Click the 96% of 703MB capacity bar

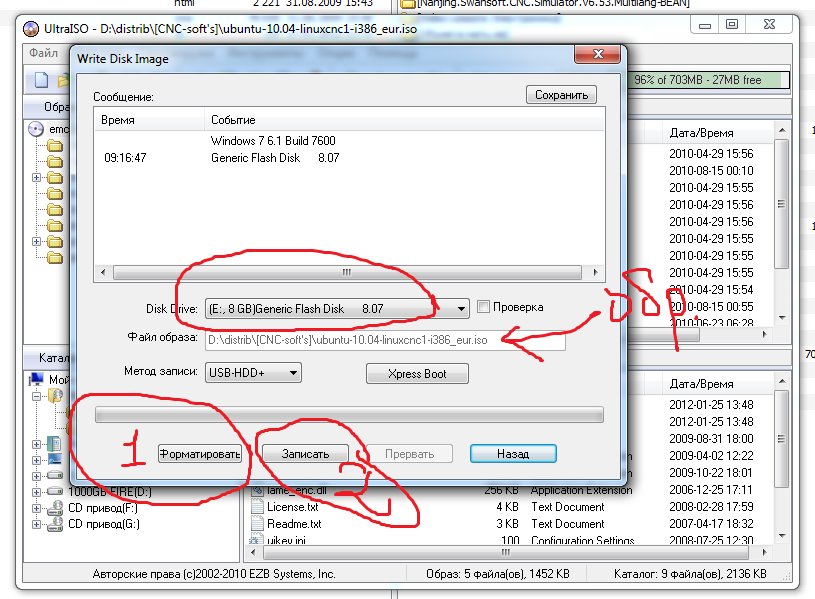(x=709, y=80)
